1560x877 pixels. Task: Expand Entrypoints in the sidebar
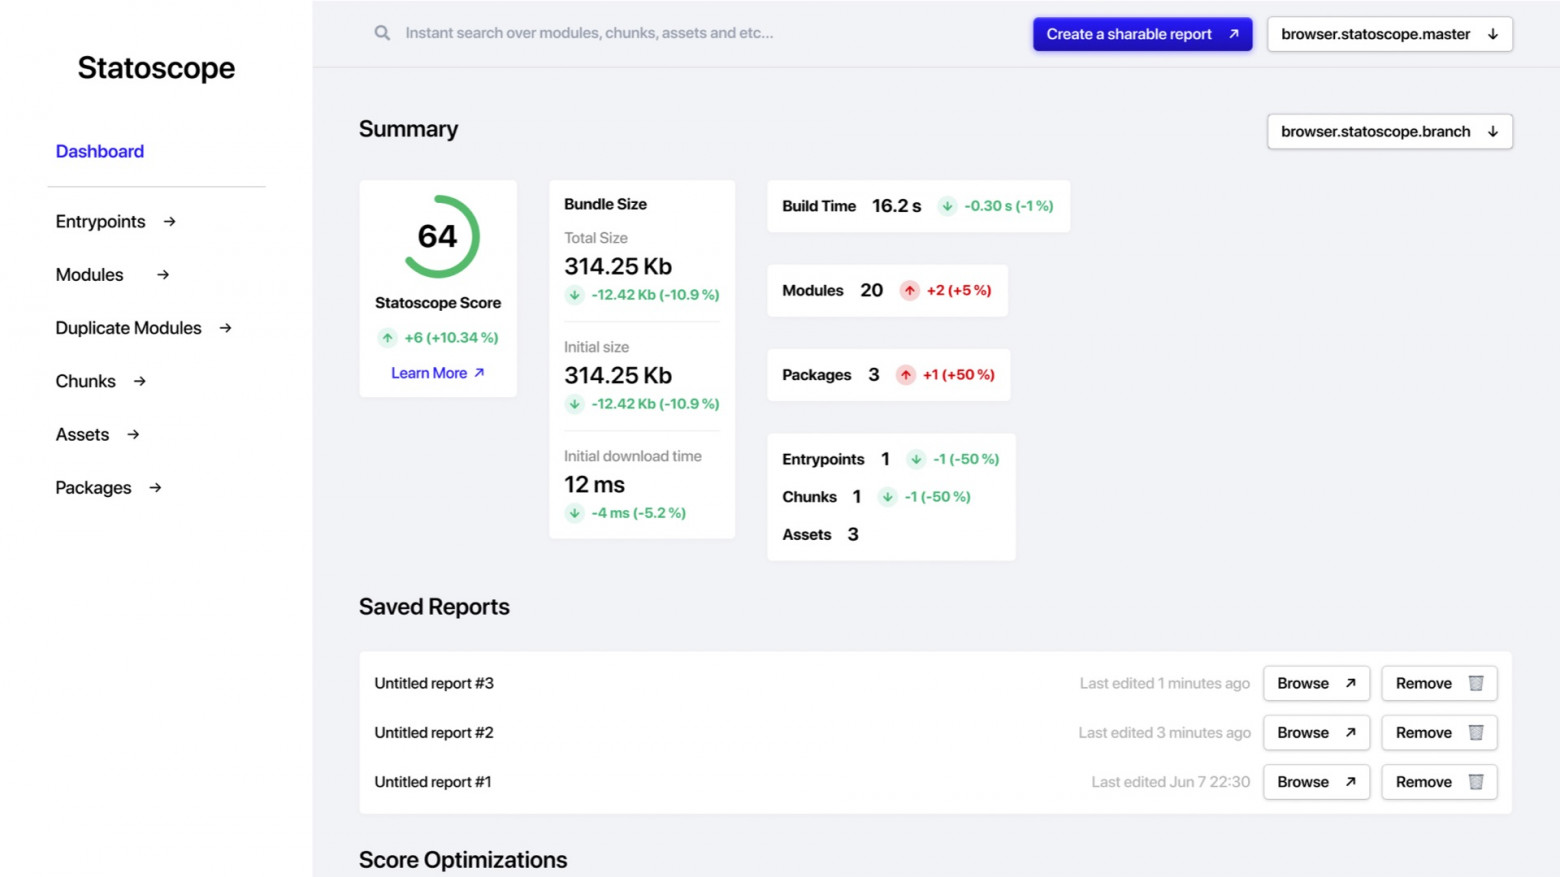115,222
